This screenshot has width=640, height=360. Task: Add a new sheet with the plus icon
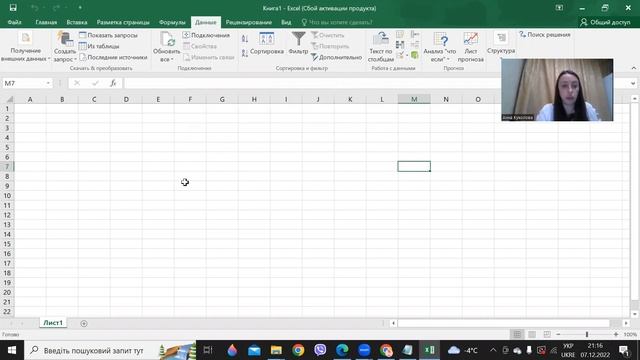coord(84,323)
